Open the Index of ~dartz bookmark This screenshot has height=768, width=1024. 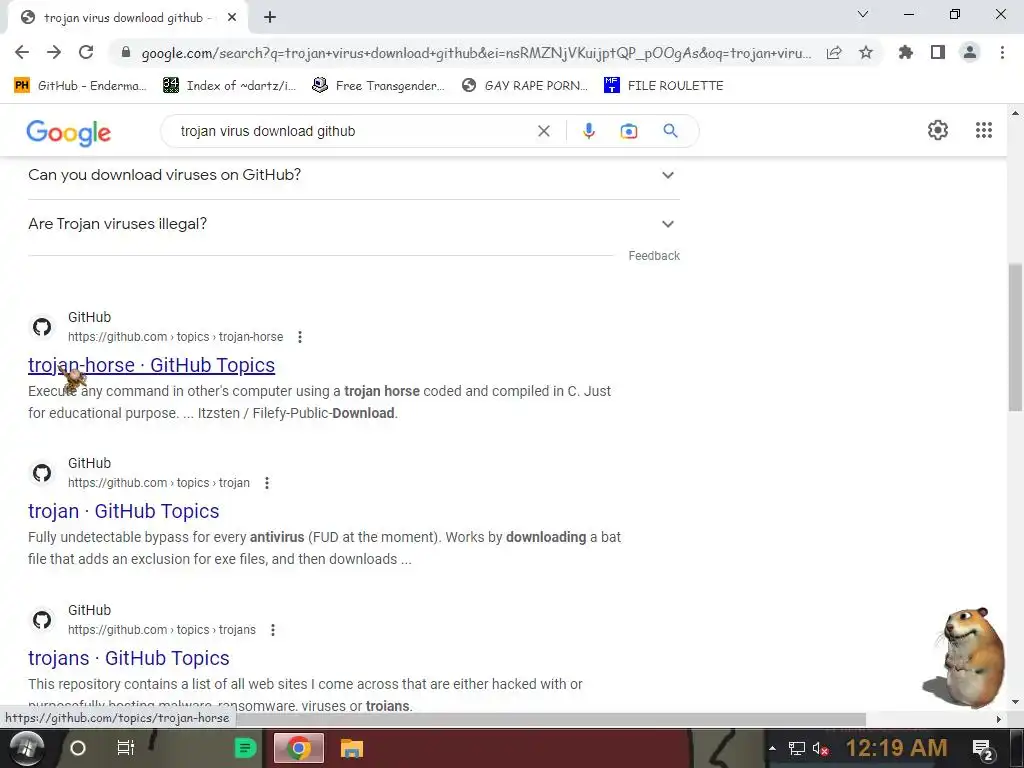click(x=230, y=86)
